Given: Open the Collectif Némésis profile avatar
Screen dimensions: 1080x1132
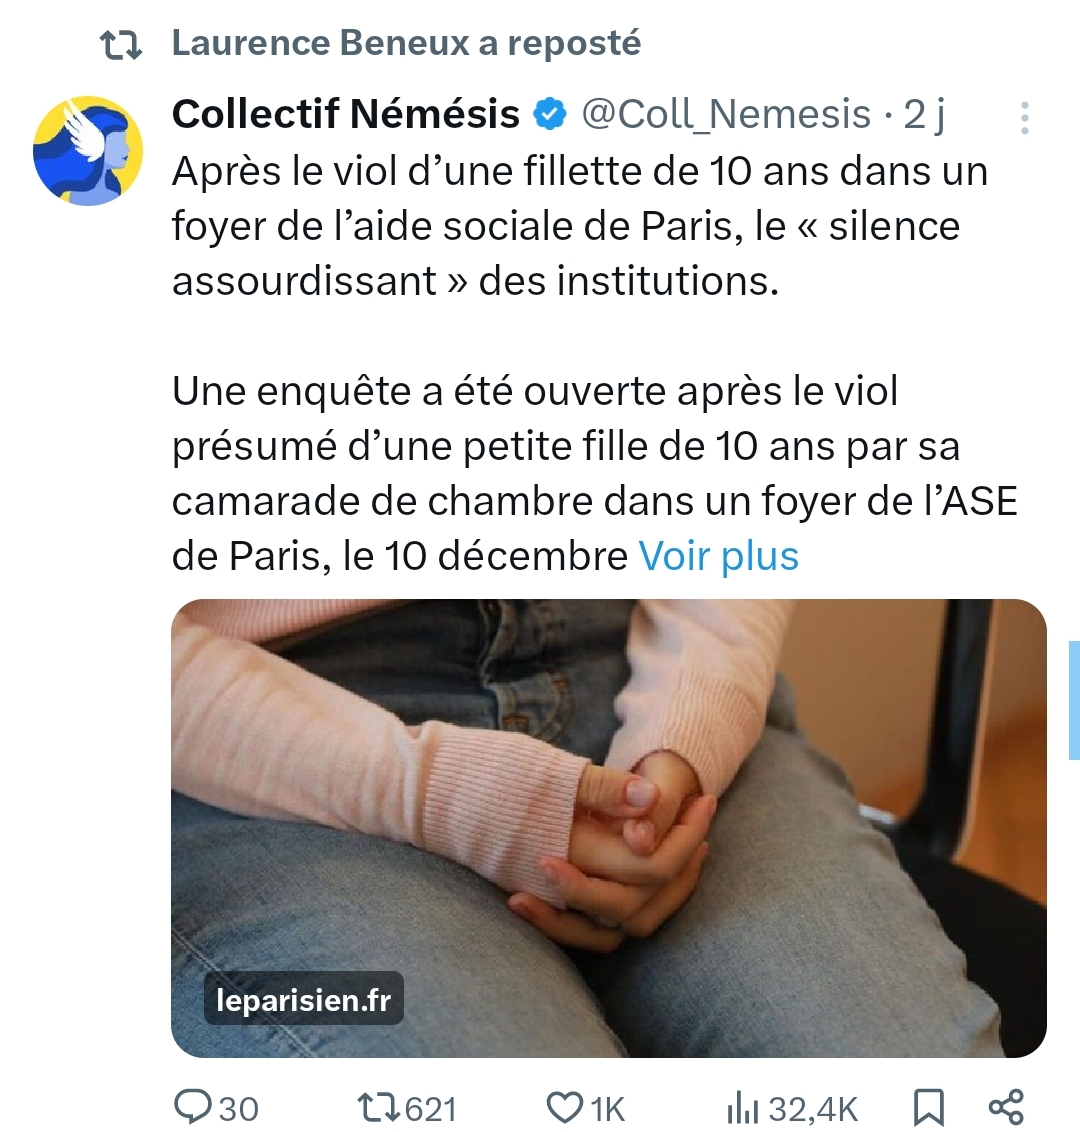Looking at the screenshot, I should click(88, 151).
